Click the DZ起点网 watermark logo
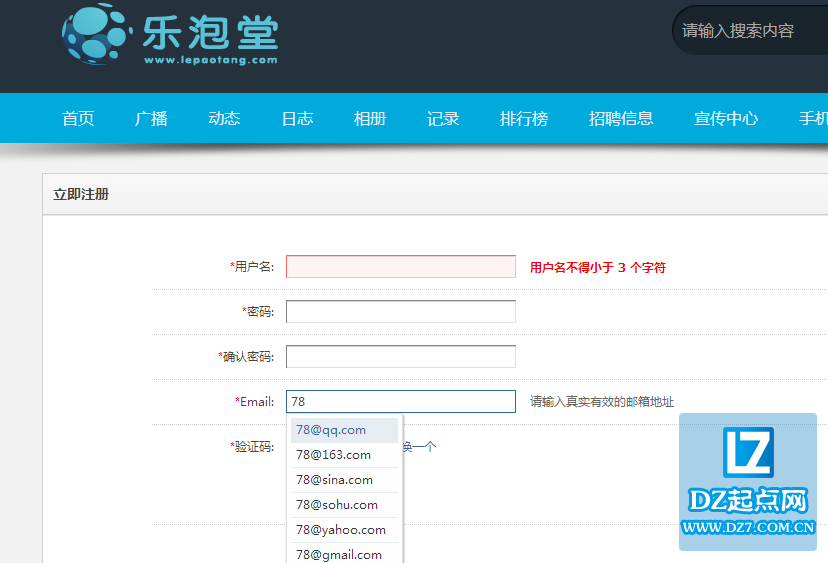 coord(748,481)
